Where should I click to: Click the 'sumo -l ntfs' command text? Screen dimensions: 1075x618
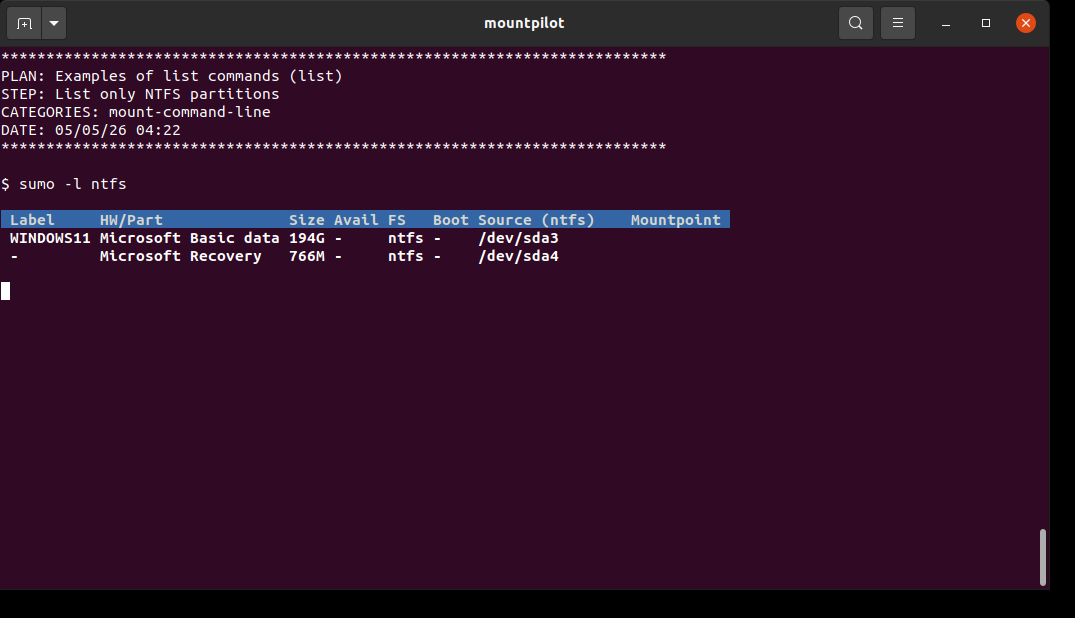(x=73, y=184)
